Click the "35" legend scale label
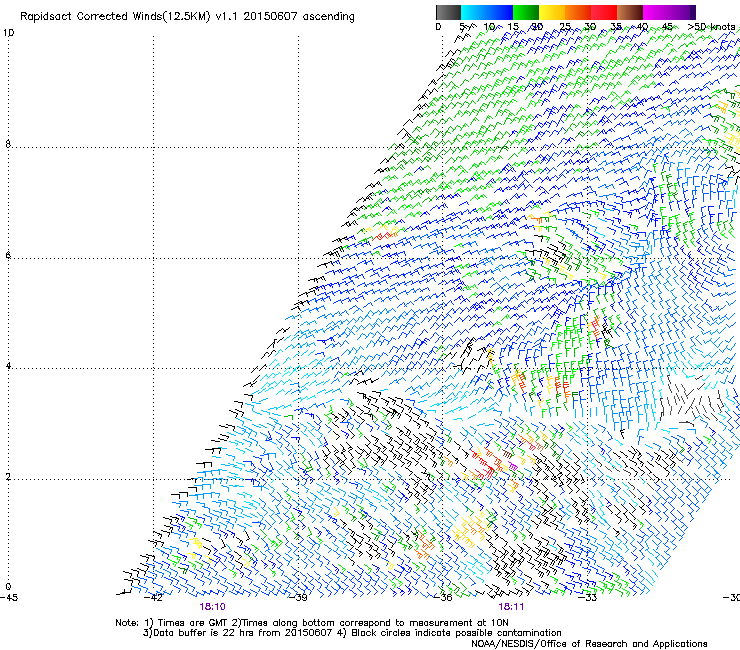This screenshot has height=650, width=740. pyautogui.click(x=616, y=27)
